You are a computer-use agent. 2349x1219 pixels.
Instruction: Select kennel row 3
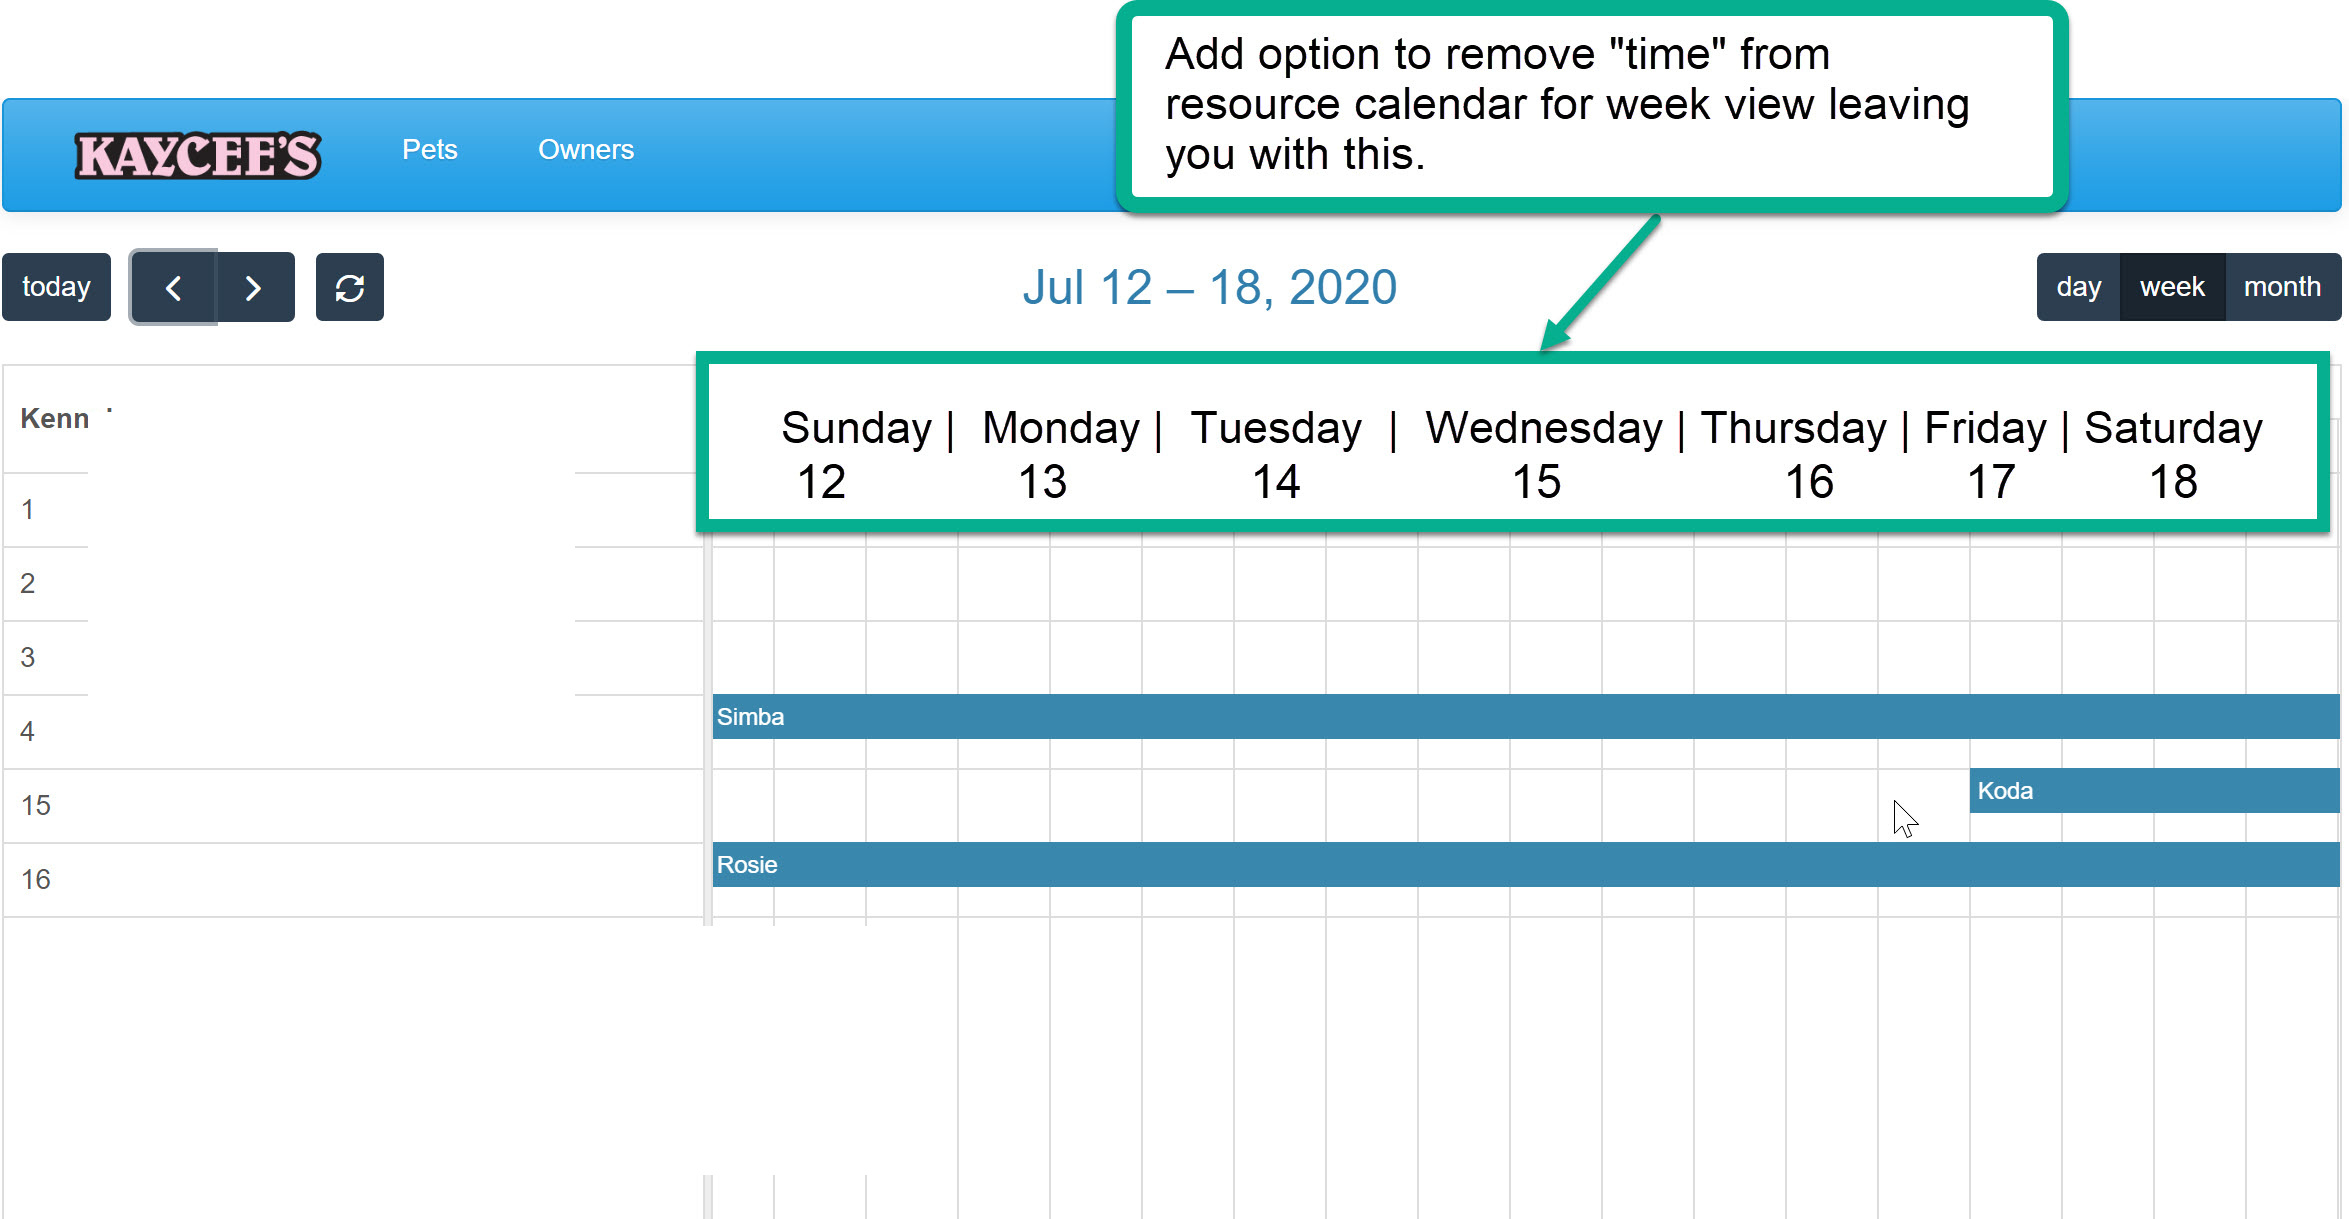pyautogui.click(x=28, y=658)
